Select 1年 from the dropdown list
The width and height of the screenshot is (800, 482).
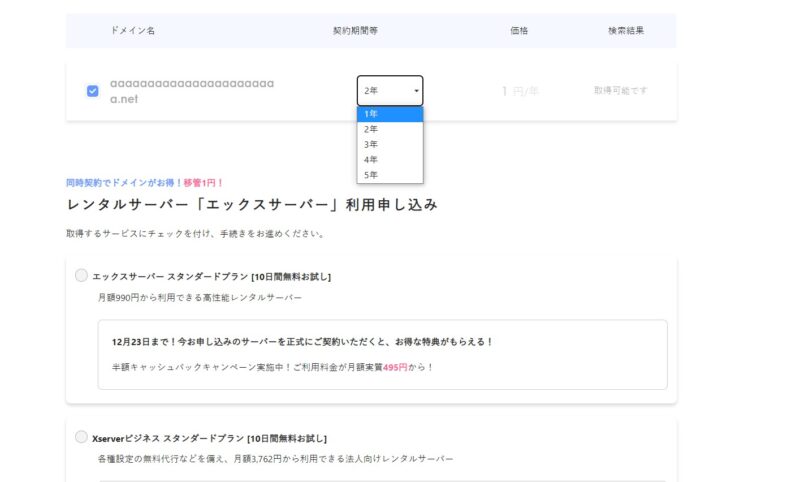tap(390, 114)
